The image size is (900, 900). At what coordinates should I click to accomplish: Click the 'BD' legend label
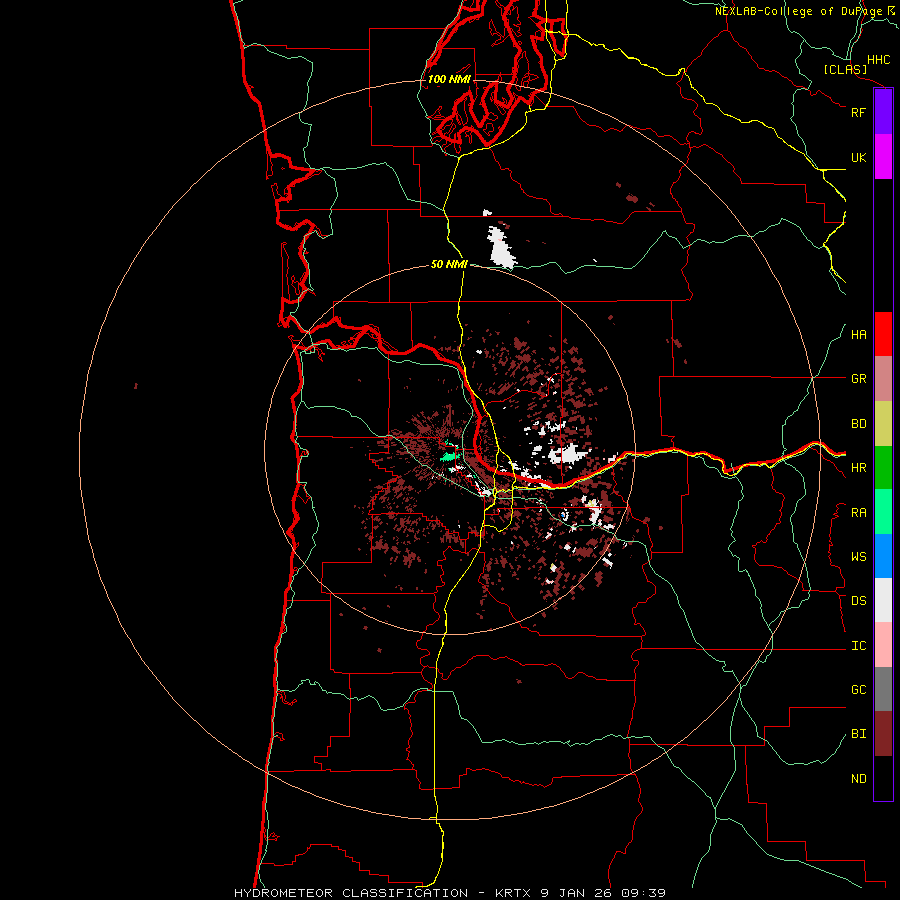(858, 424)
